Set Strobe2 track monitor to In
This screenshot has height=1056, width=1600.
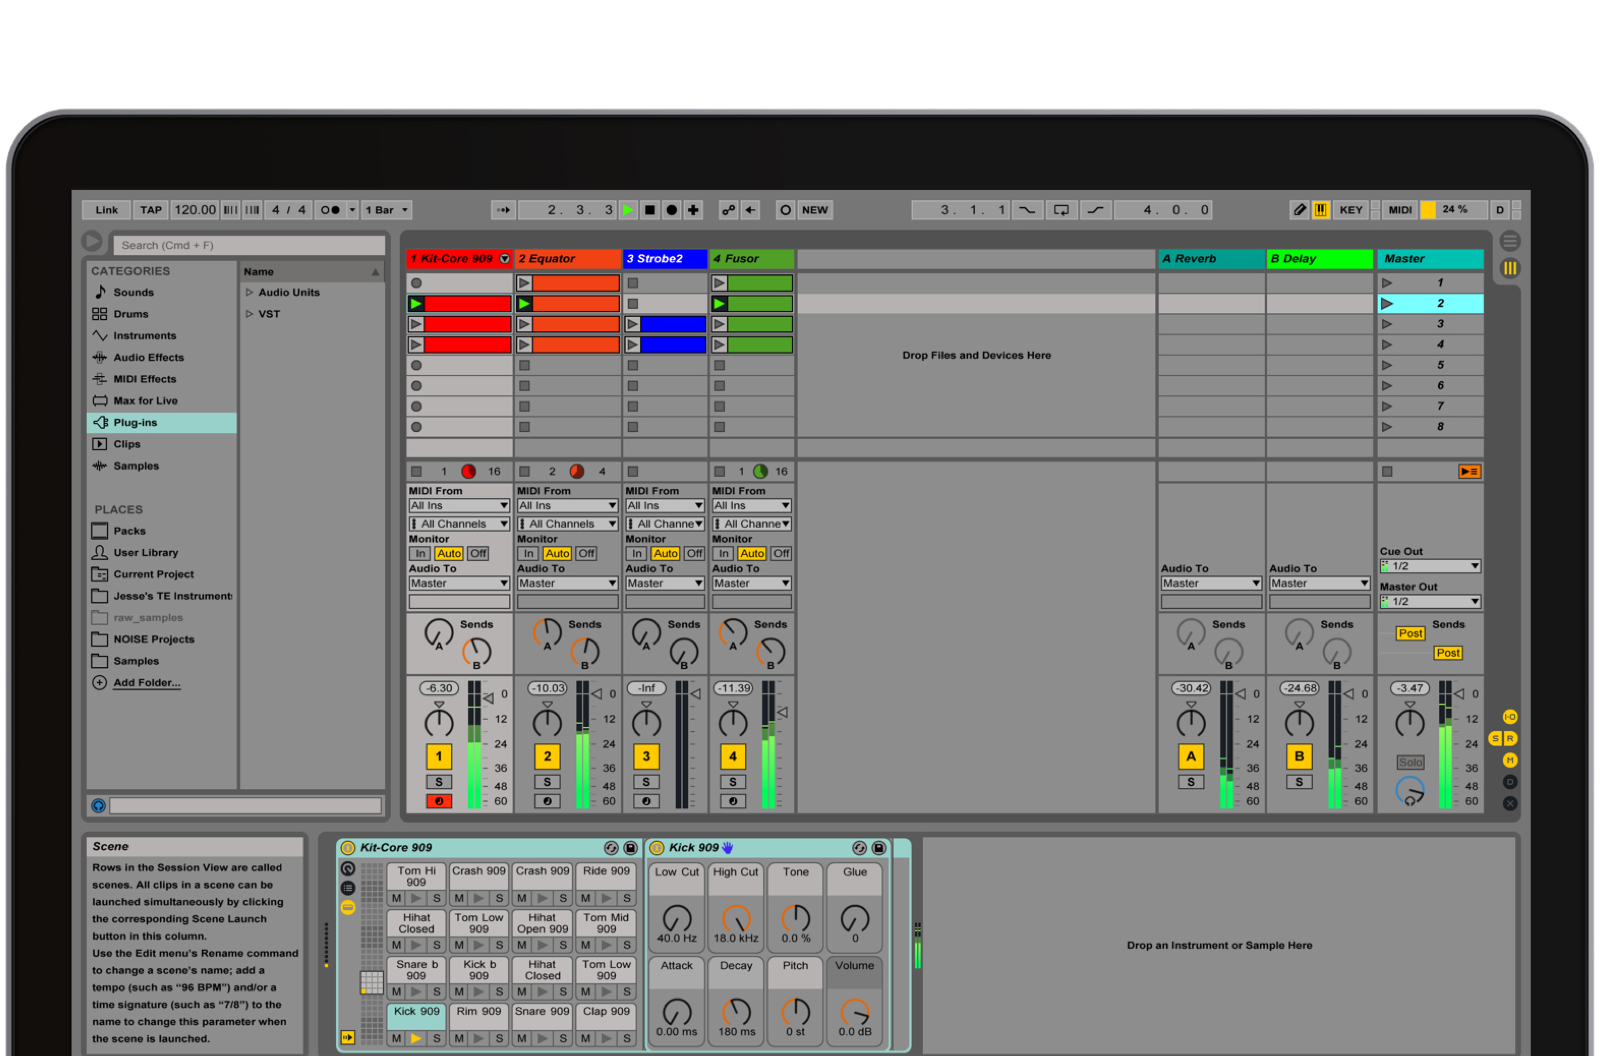637,554
